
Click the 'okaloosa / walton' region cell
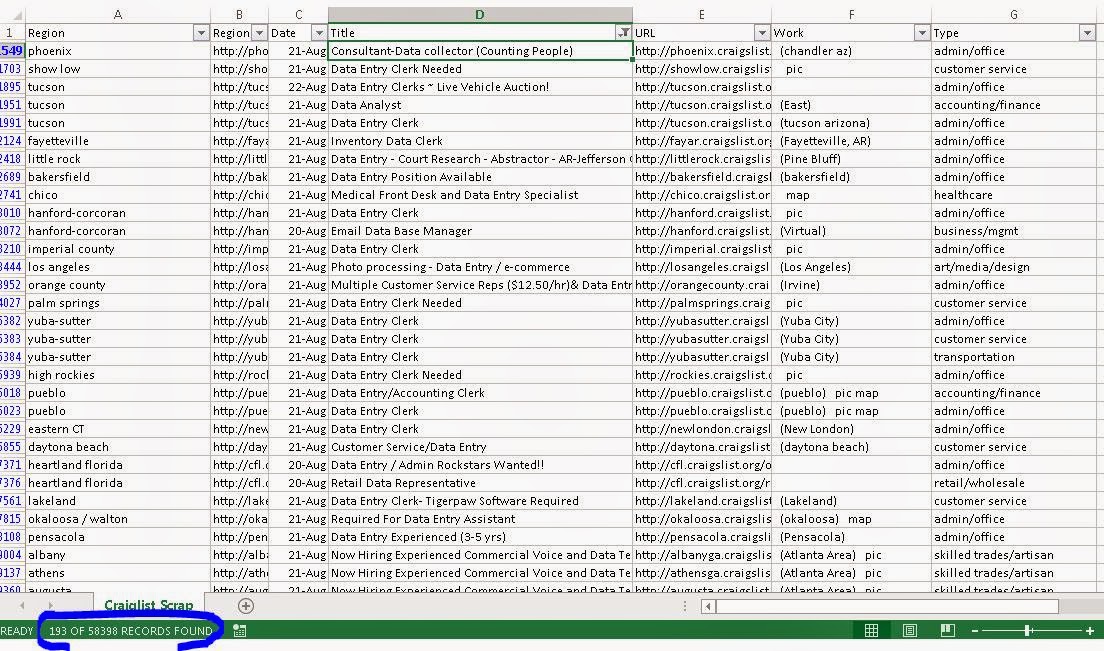118,519
